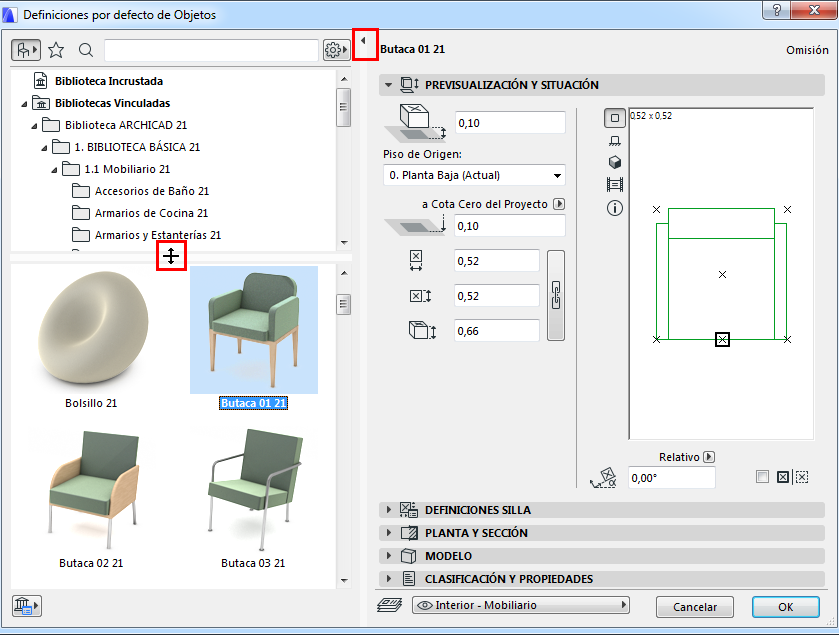Click the rotation angle 0,00° field
Viewport: 839px width, 635px height.
coord(672,478)
